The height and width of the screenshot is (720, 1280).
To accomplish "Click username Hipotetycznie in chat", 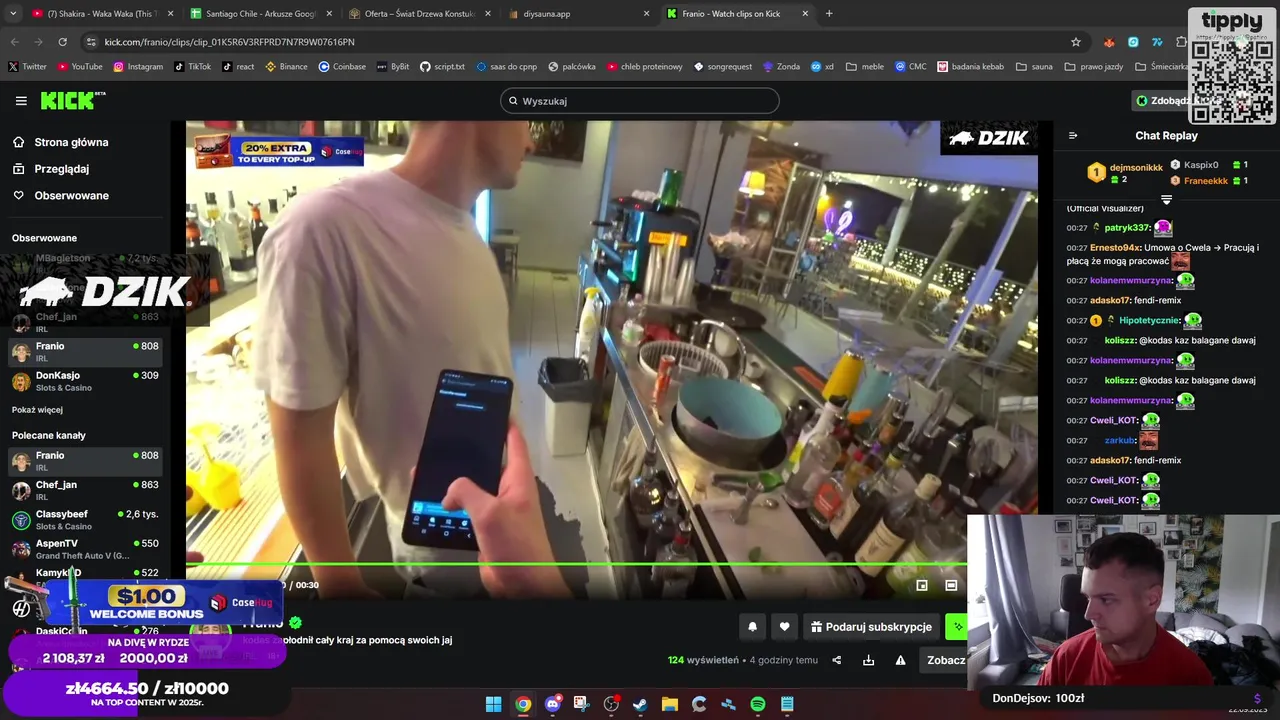I will (1149, 321).
